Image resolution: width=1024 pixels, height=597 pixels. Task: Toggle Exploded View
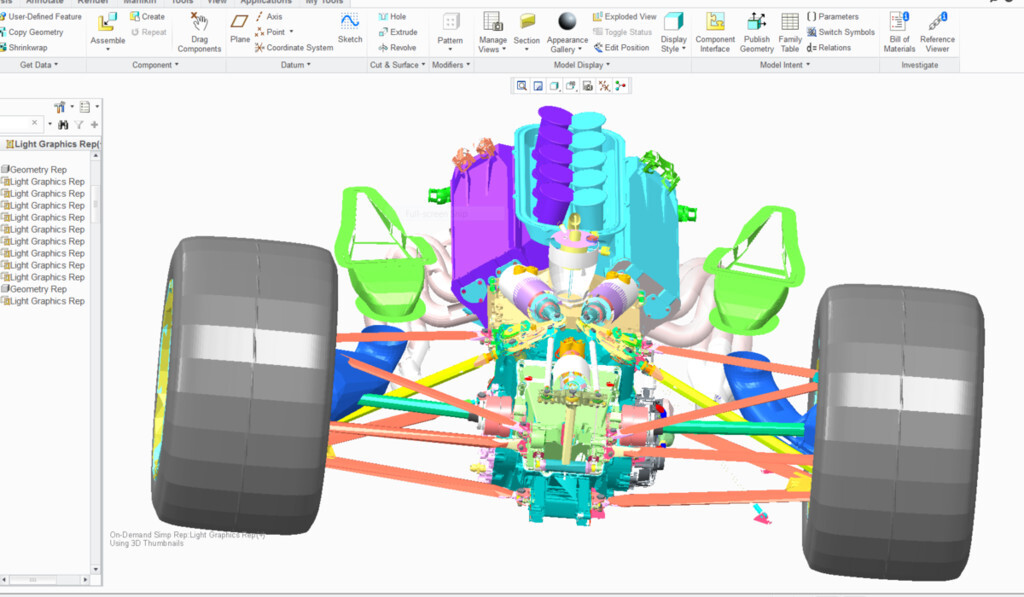click(x=624, y=16)
